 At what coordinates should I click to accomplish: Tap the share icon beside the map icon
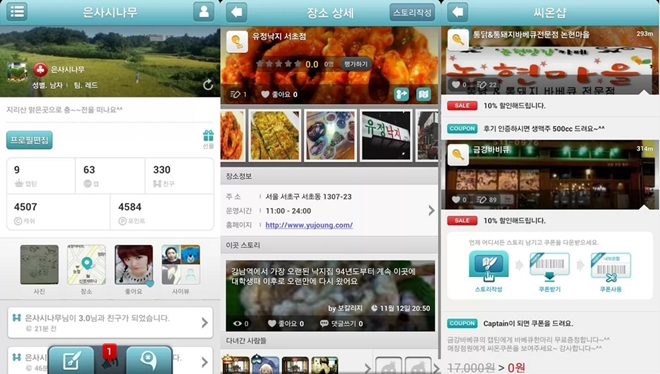[x=401, y=94]
